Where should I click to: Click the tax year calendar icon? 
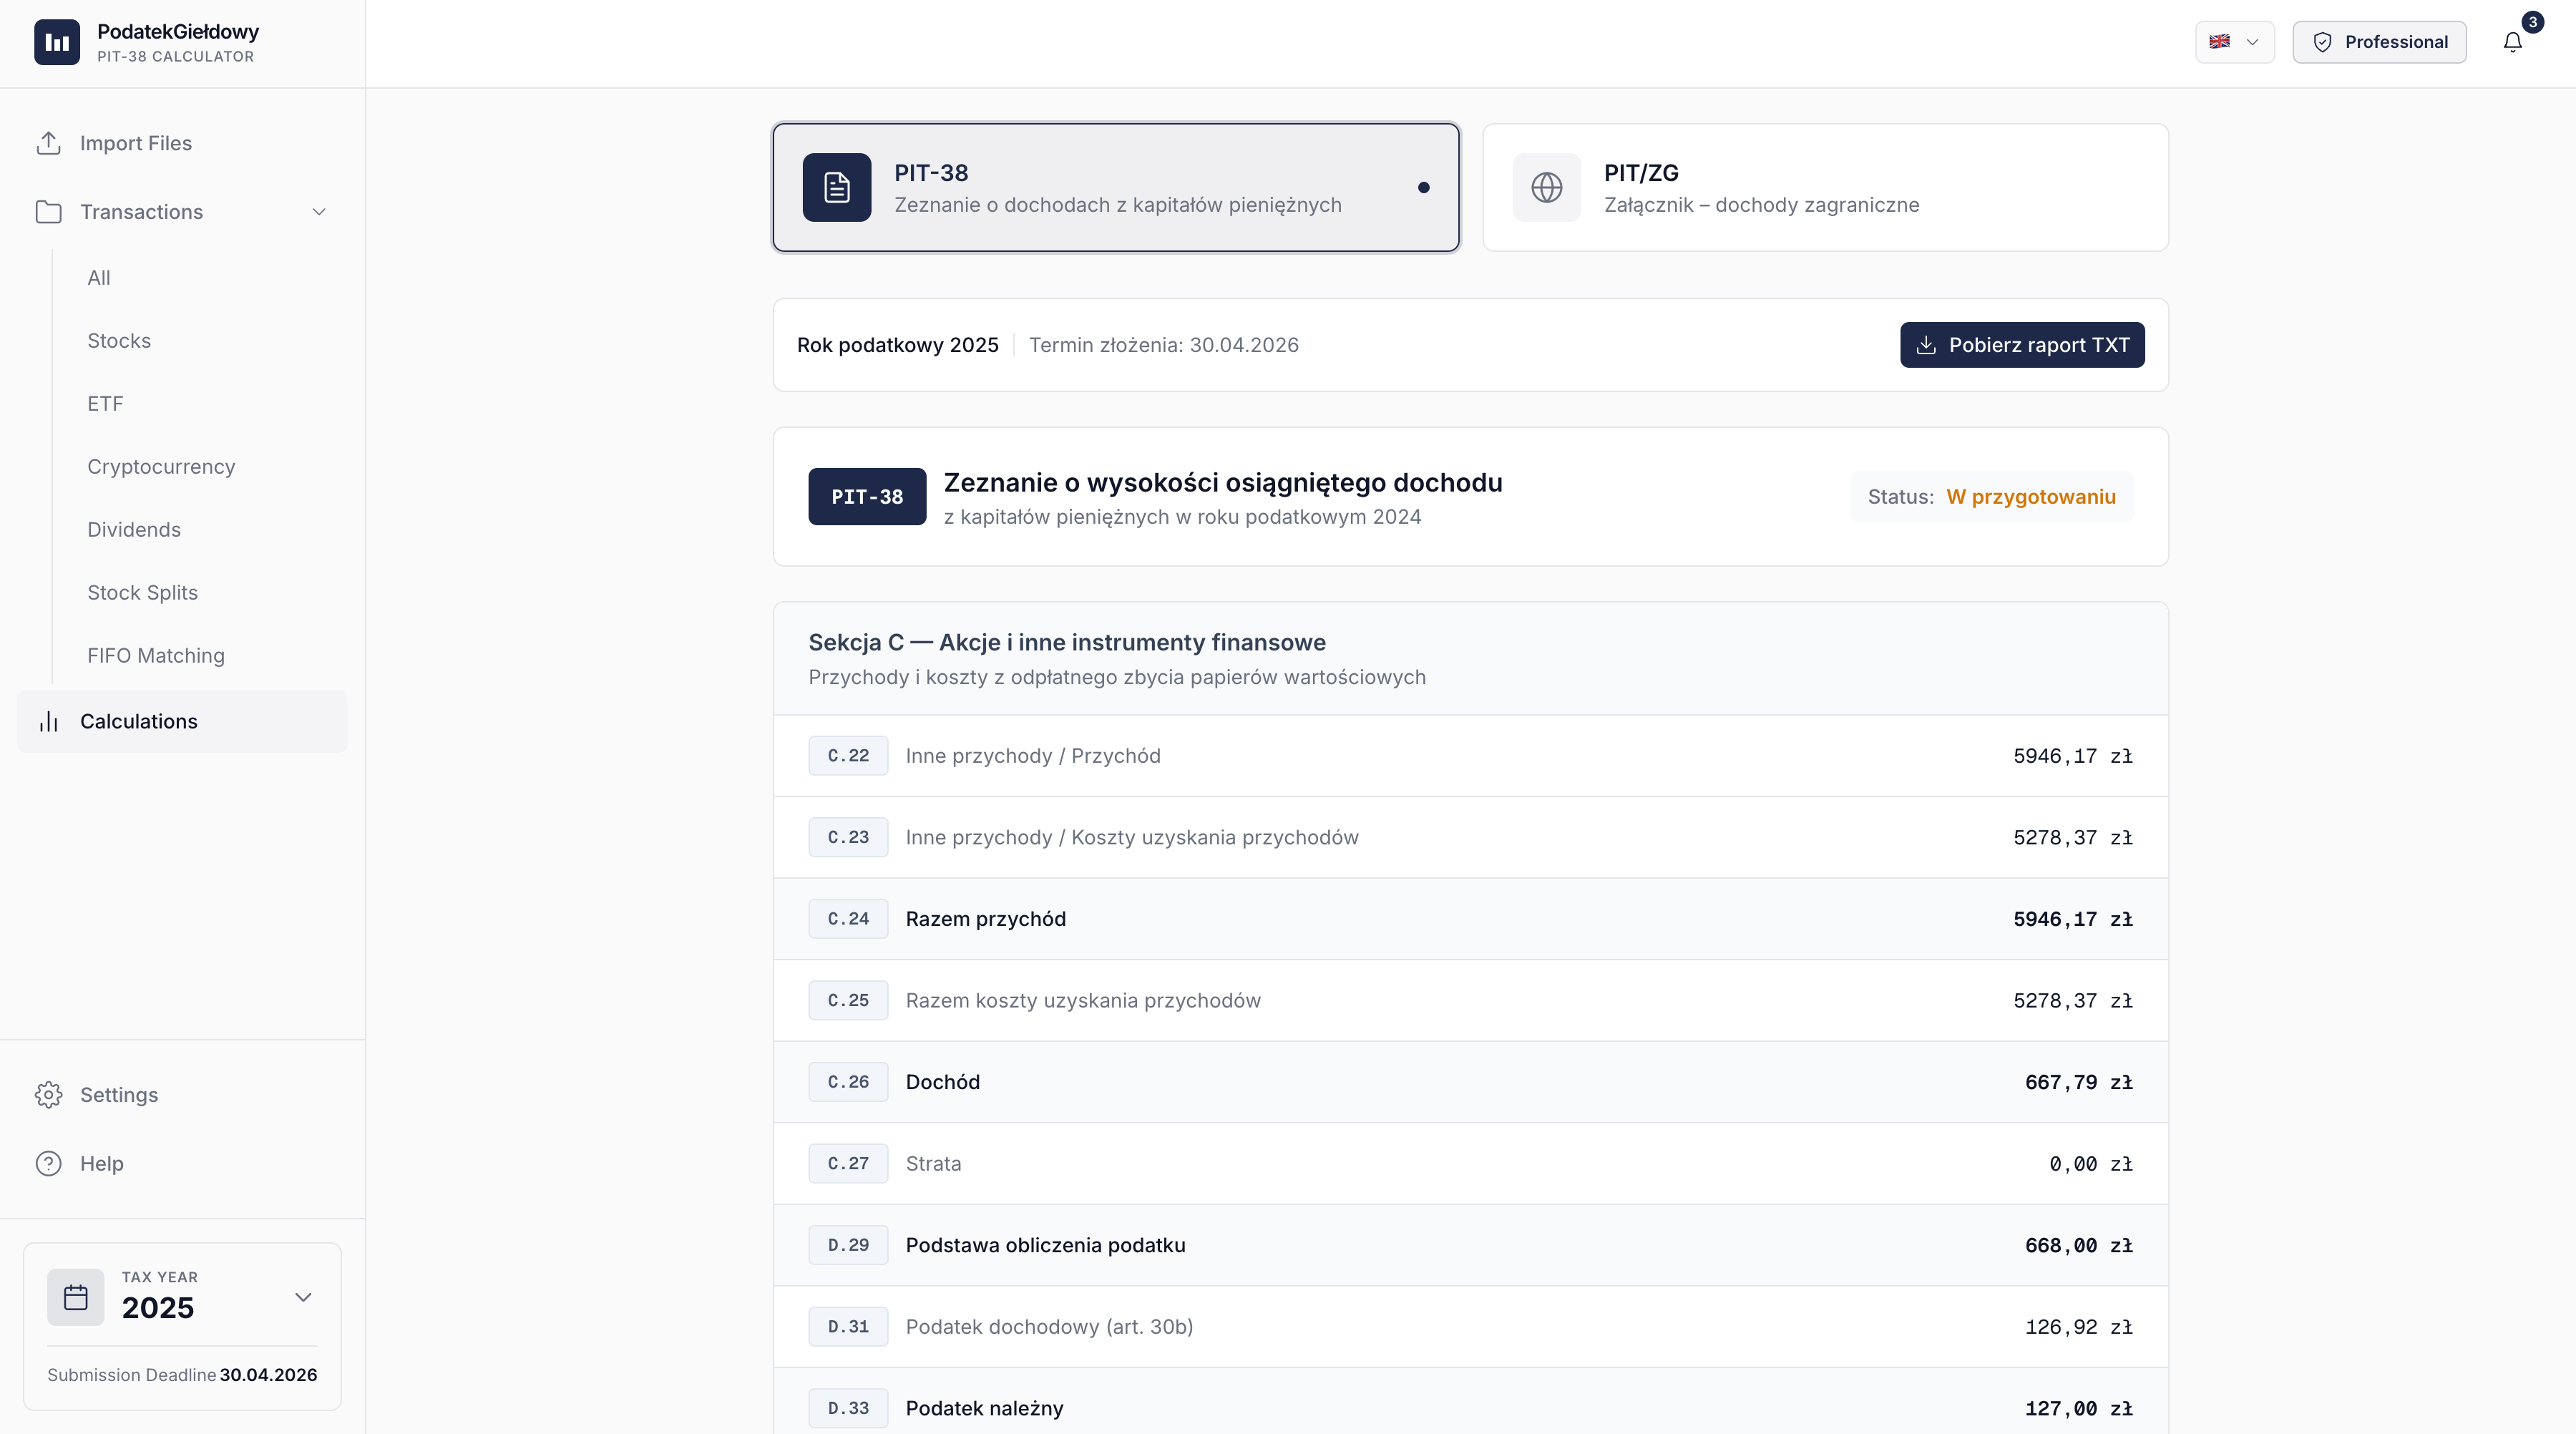(x=75, y=1297)
